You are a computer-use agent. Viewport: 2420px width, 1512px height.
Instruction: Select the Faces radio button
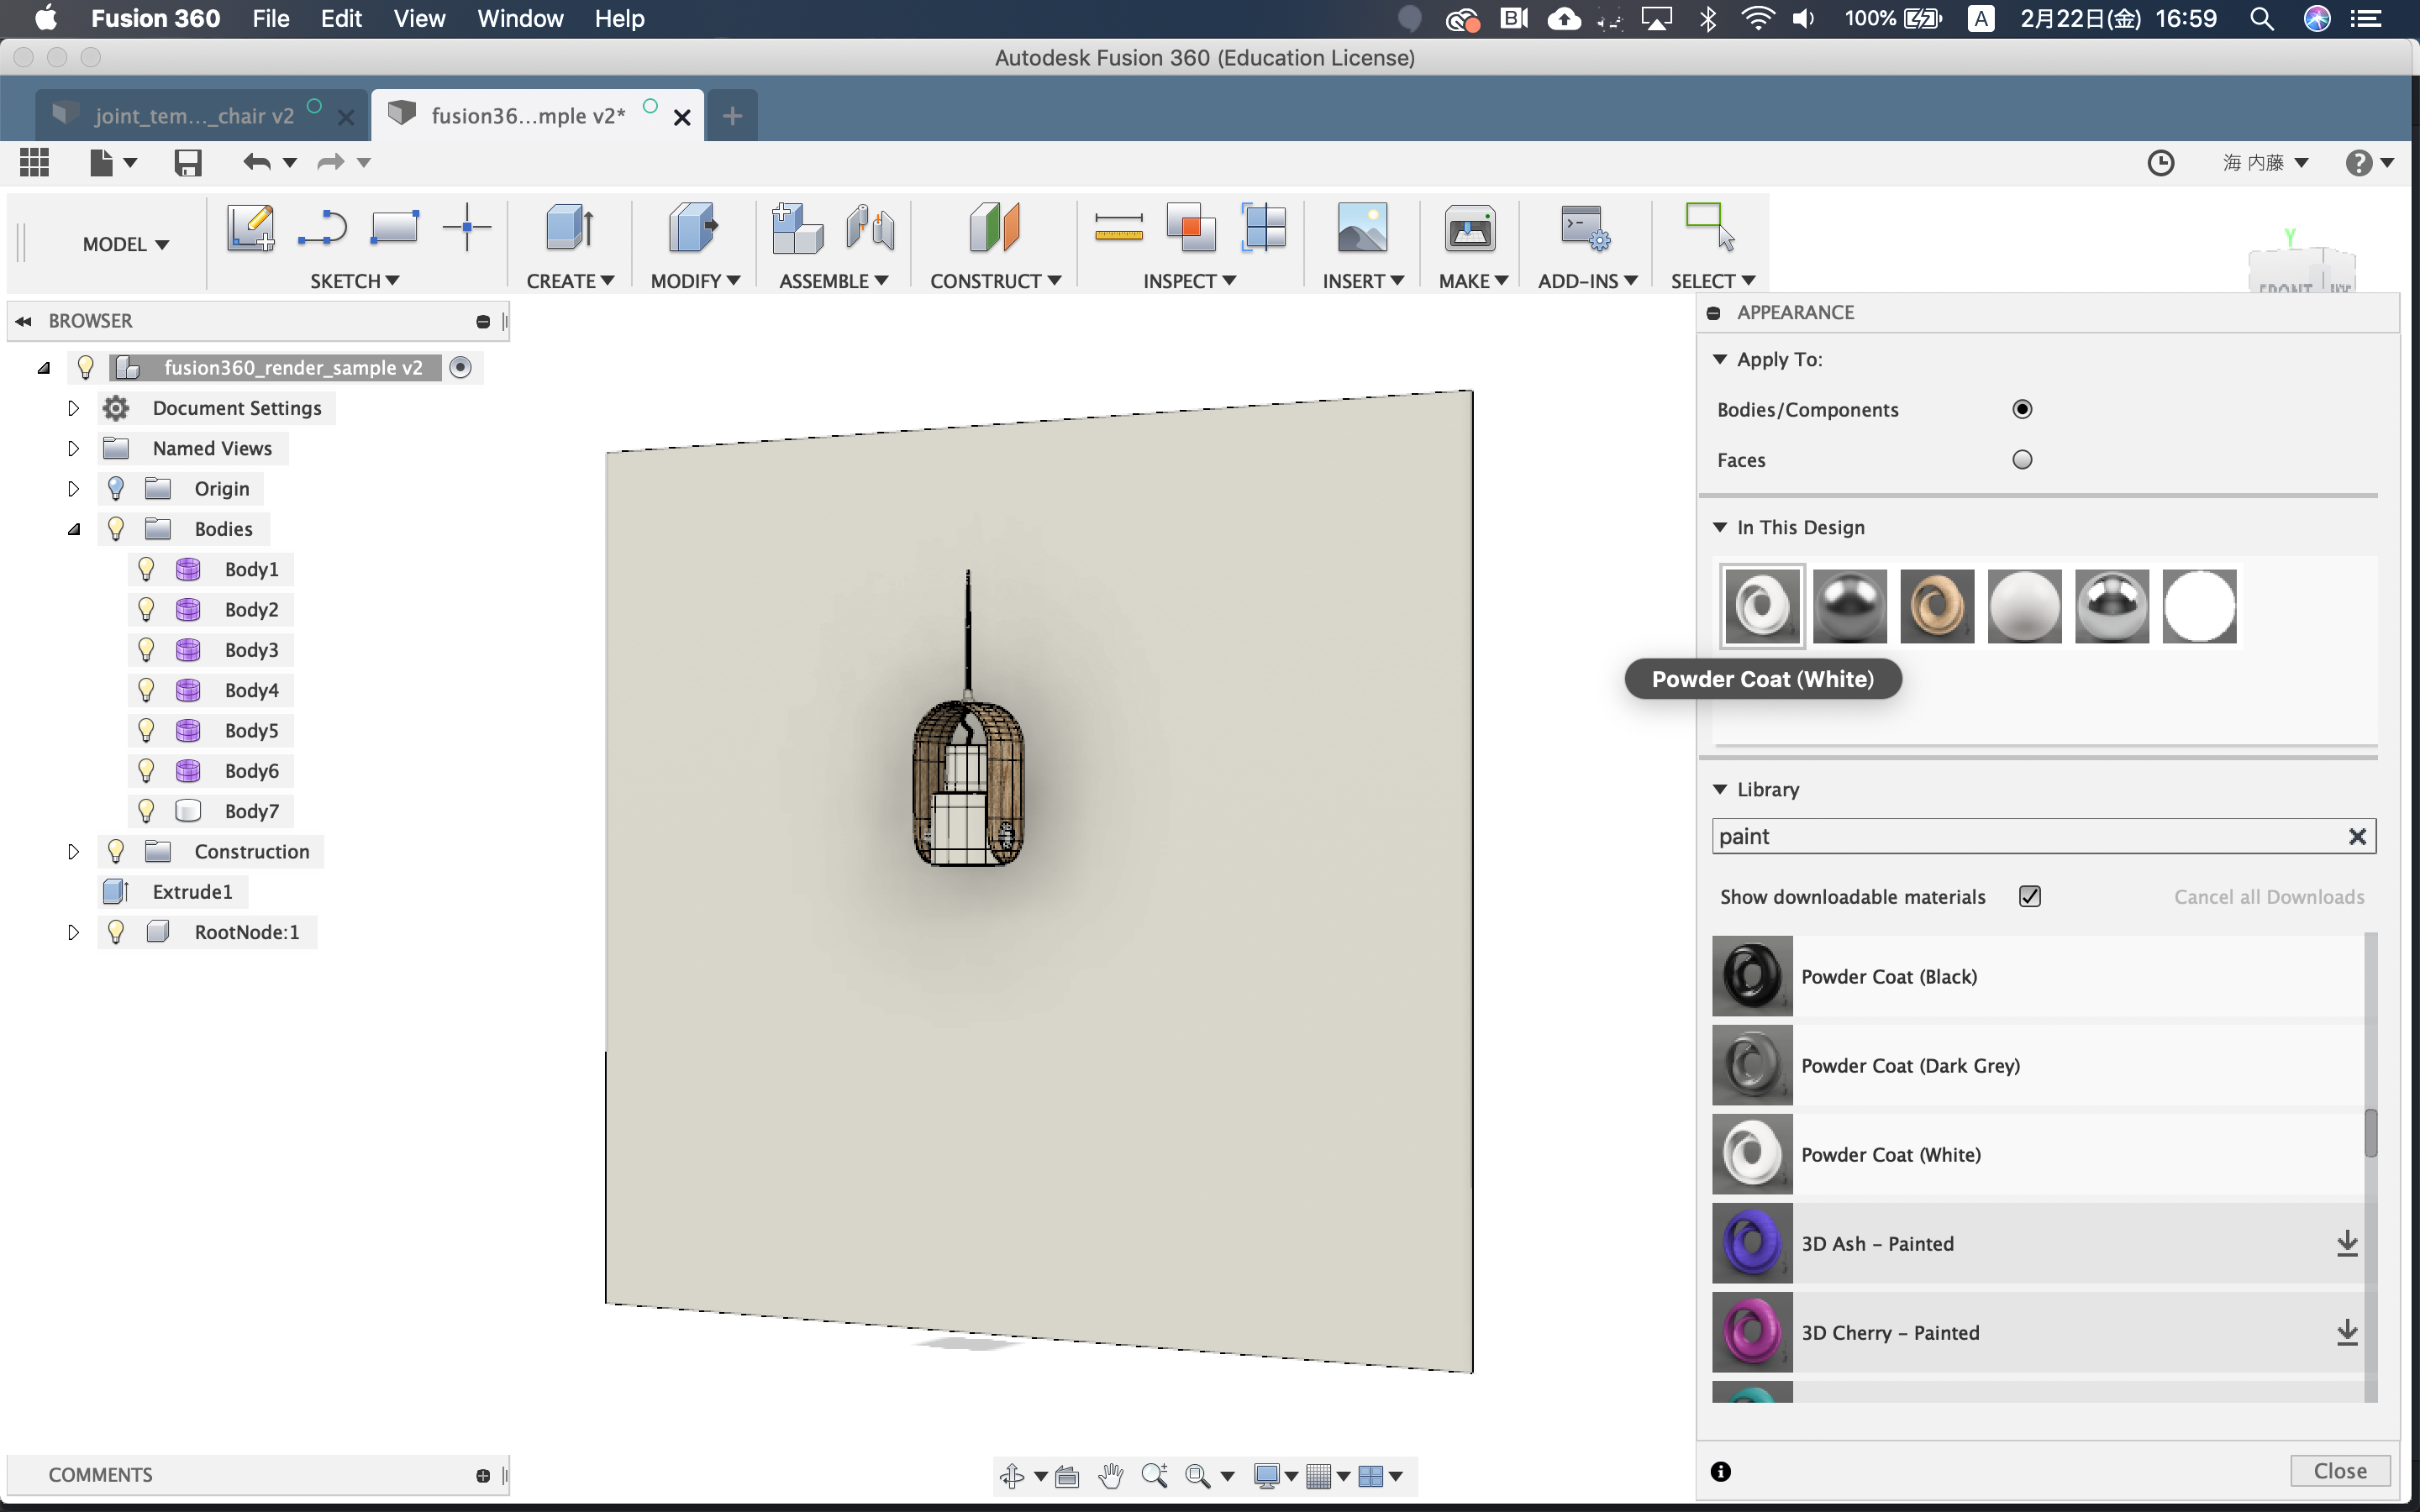2021,460
